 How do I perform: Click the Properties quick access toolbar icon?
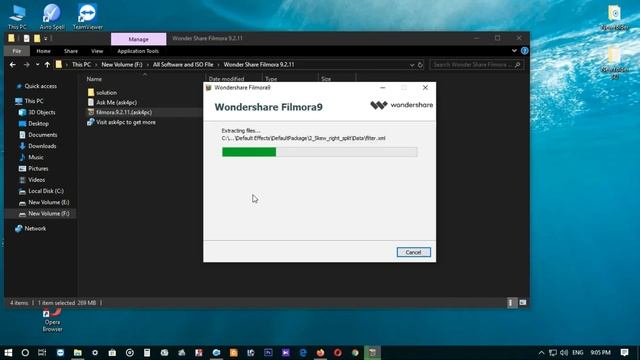[x=27, y=38]
